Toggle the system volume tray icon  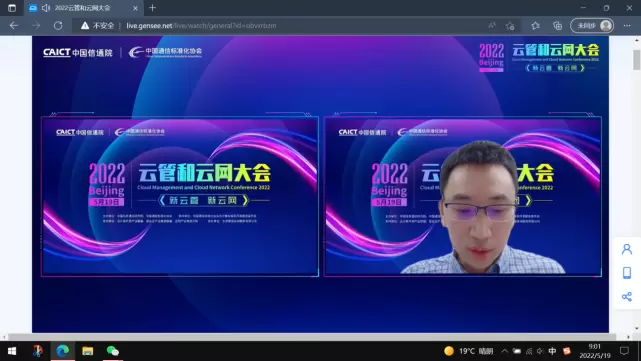tap(540, 351)
